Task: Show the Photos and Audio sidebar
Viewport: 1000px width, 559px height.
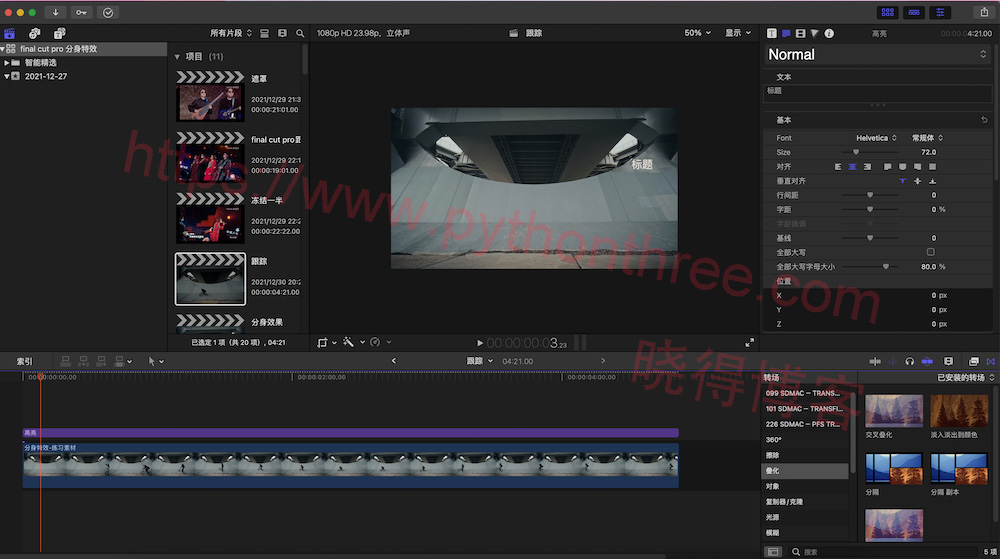Action: point(35,33)
